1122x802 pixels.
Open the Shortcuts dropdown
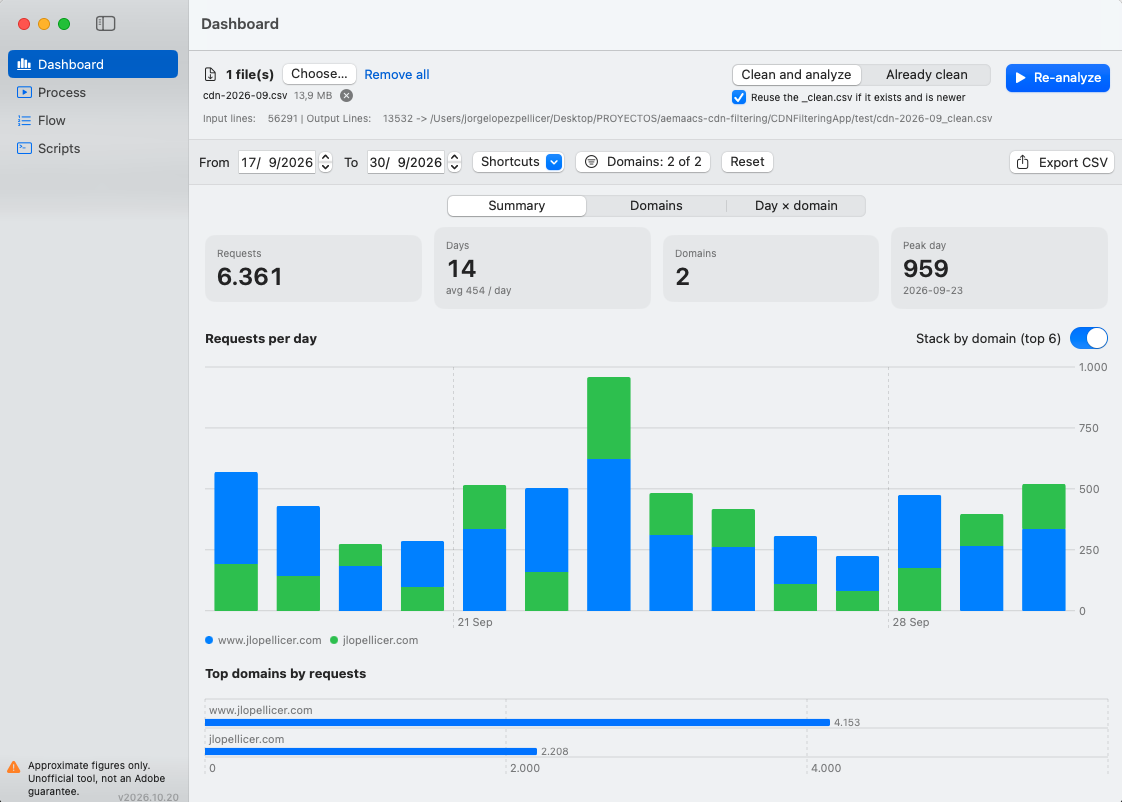point(518,162)
